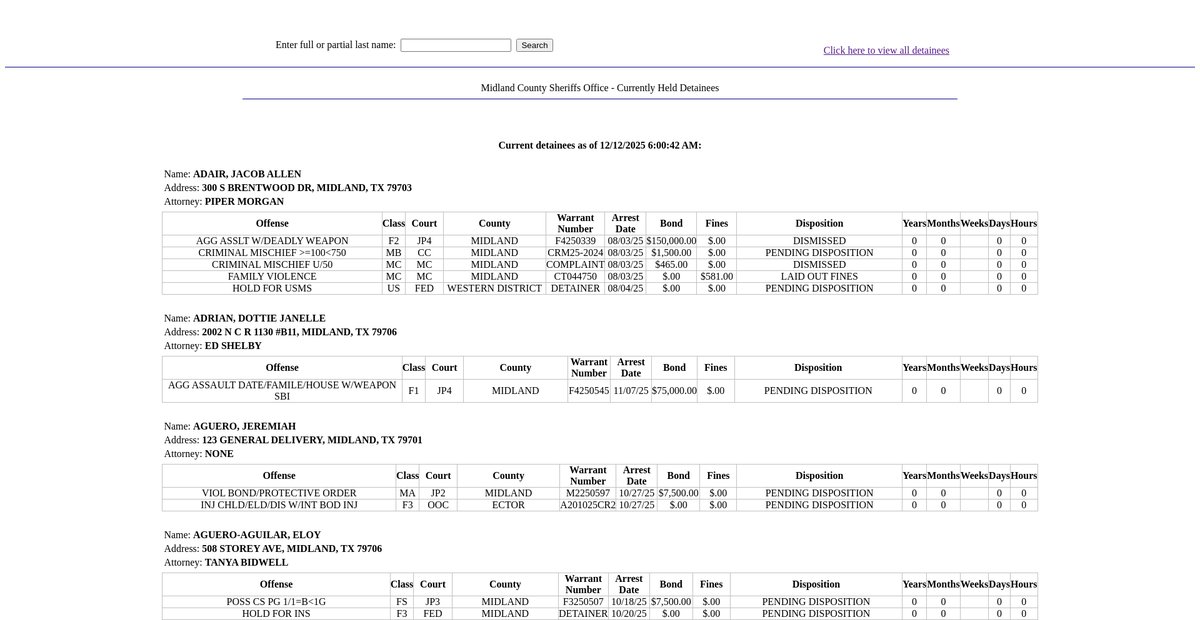
Task: Click the WESTERN DISTRICT county cell
Action: click(x=494, y=289)
